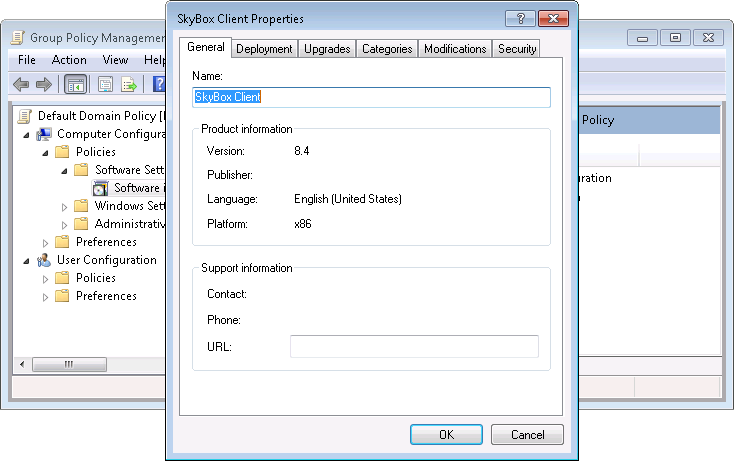Switch to the Categories tab
This screenshot has width=734, height=461.
pos(387,49)
